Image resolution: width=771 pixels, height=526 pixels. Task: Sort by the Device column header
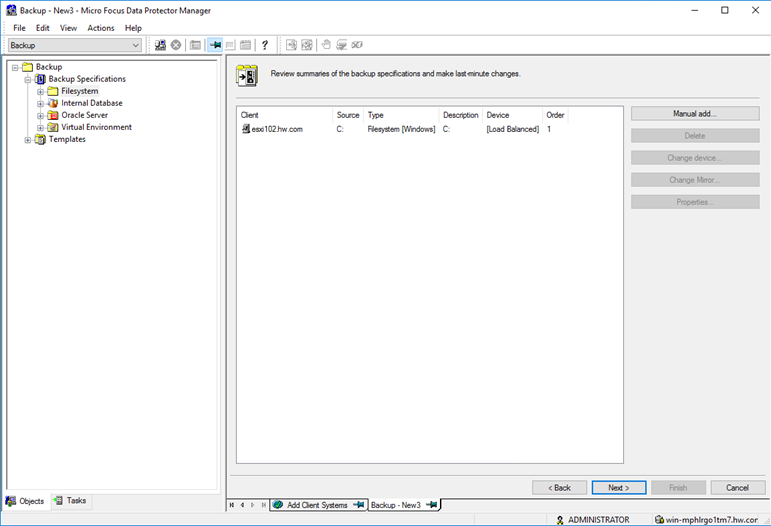[512, 115]
